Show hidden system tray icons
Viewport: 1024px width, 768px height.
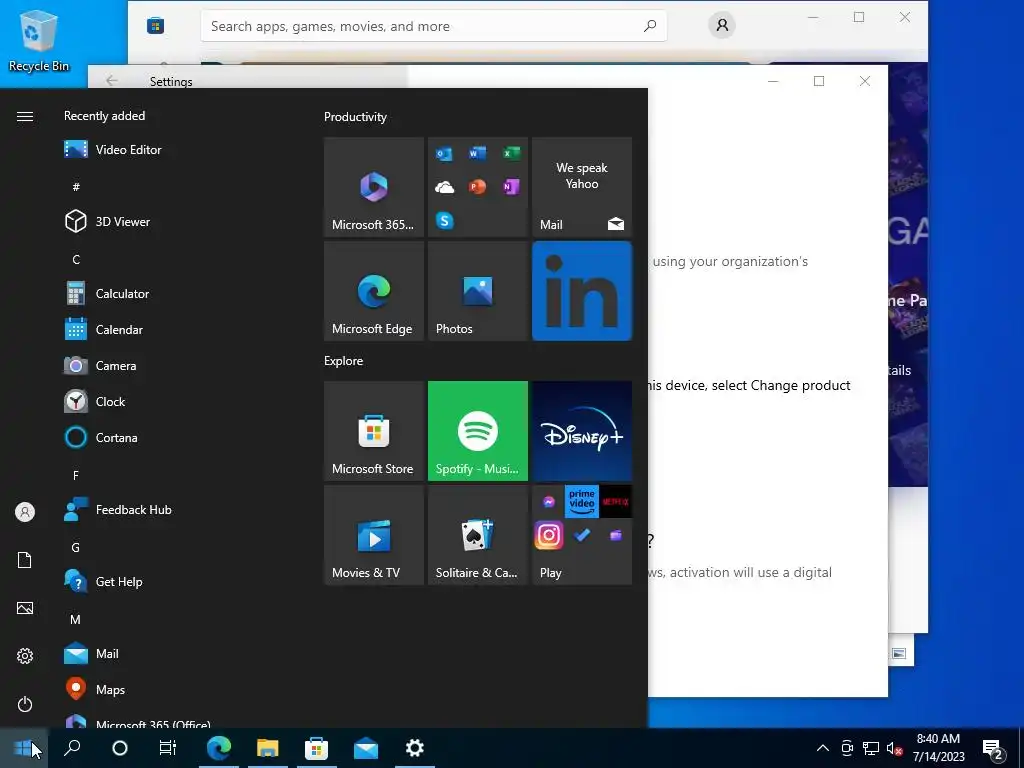823,748
